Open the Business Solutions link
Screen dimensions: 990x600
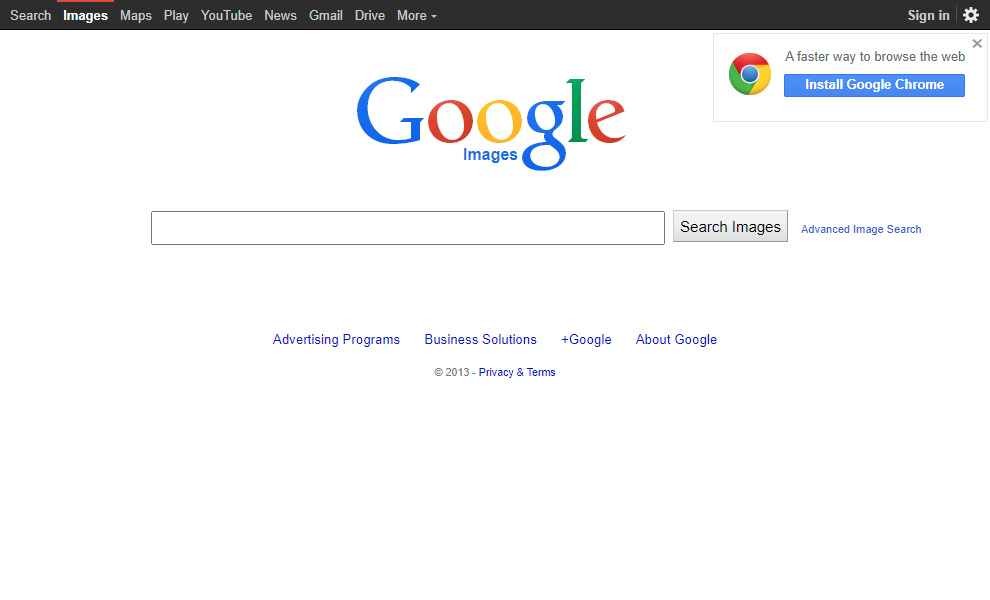click(480, 340)
